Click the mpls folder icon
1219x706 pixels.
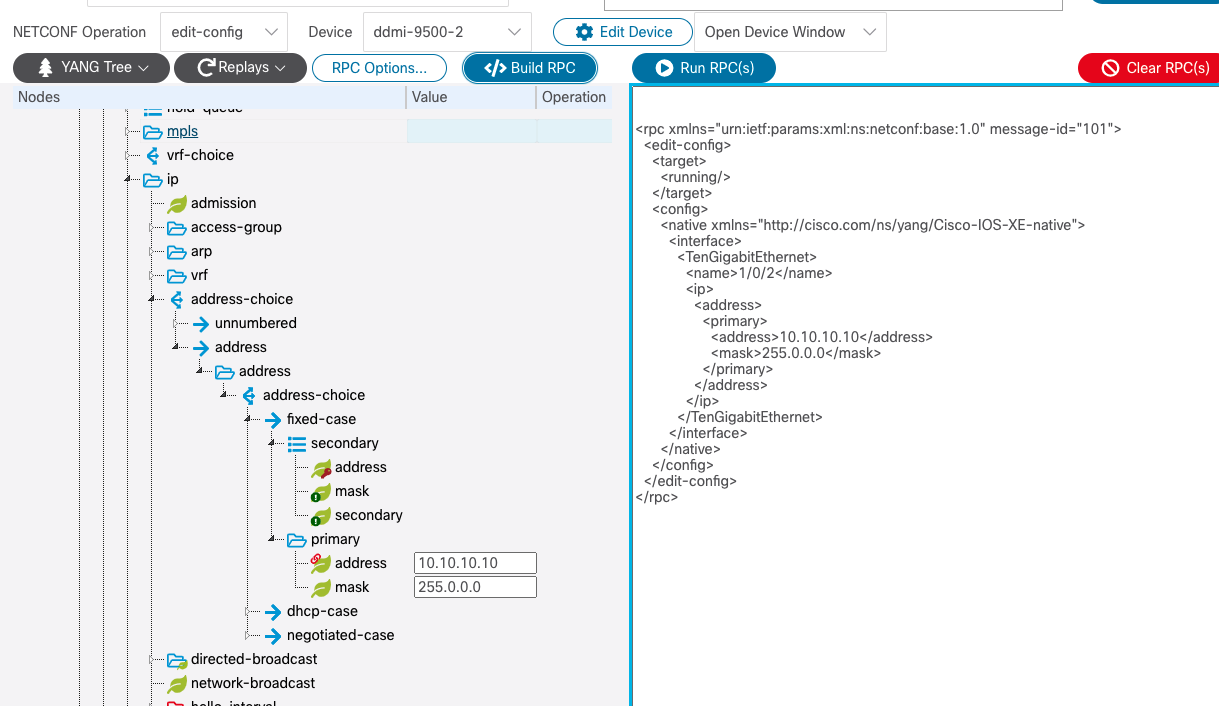(x=152, y=131)
